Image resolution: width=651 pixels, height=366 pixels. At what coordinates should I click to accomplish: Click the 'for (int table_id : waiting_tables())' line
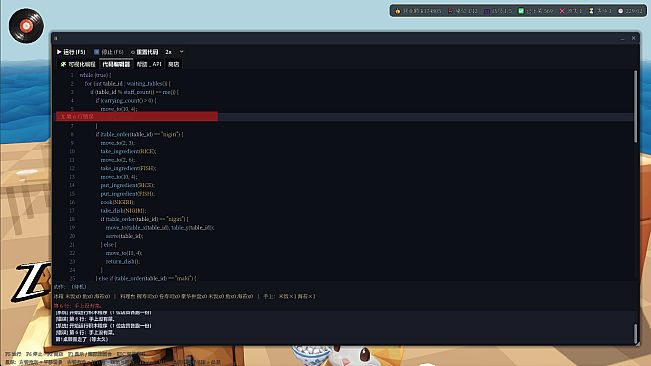[127, 83]
